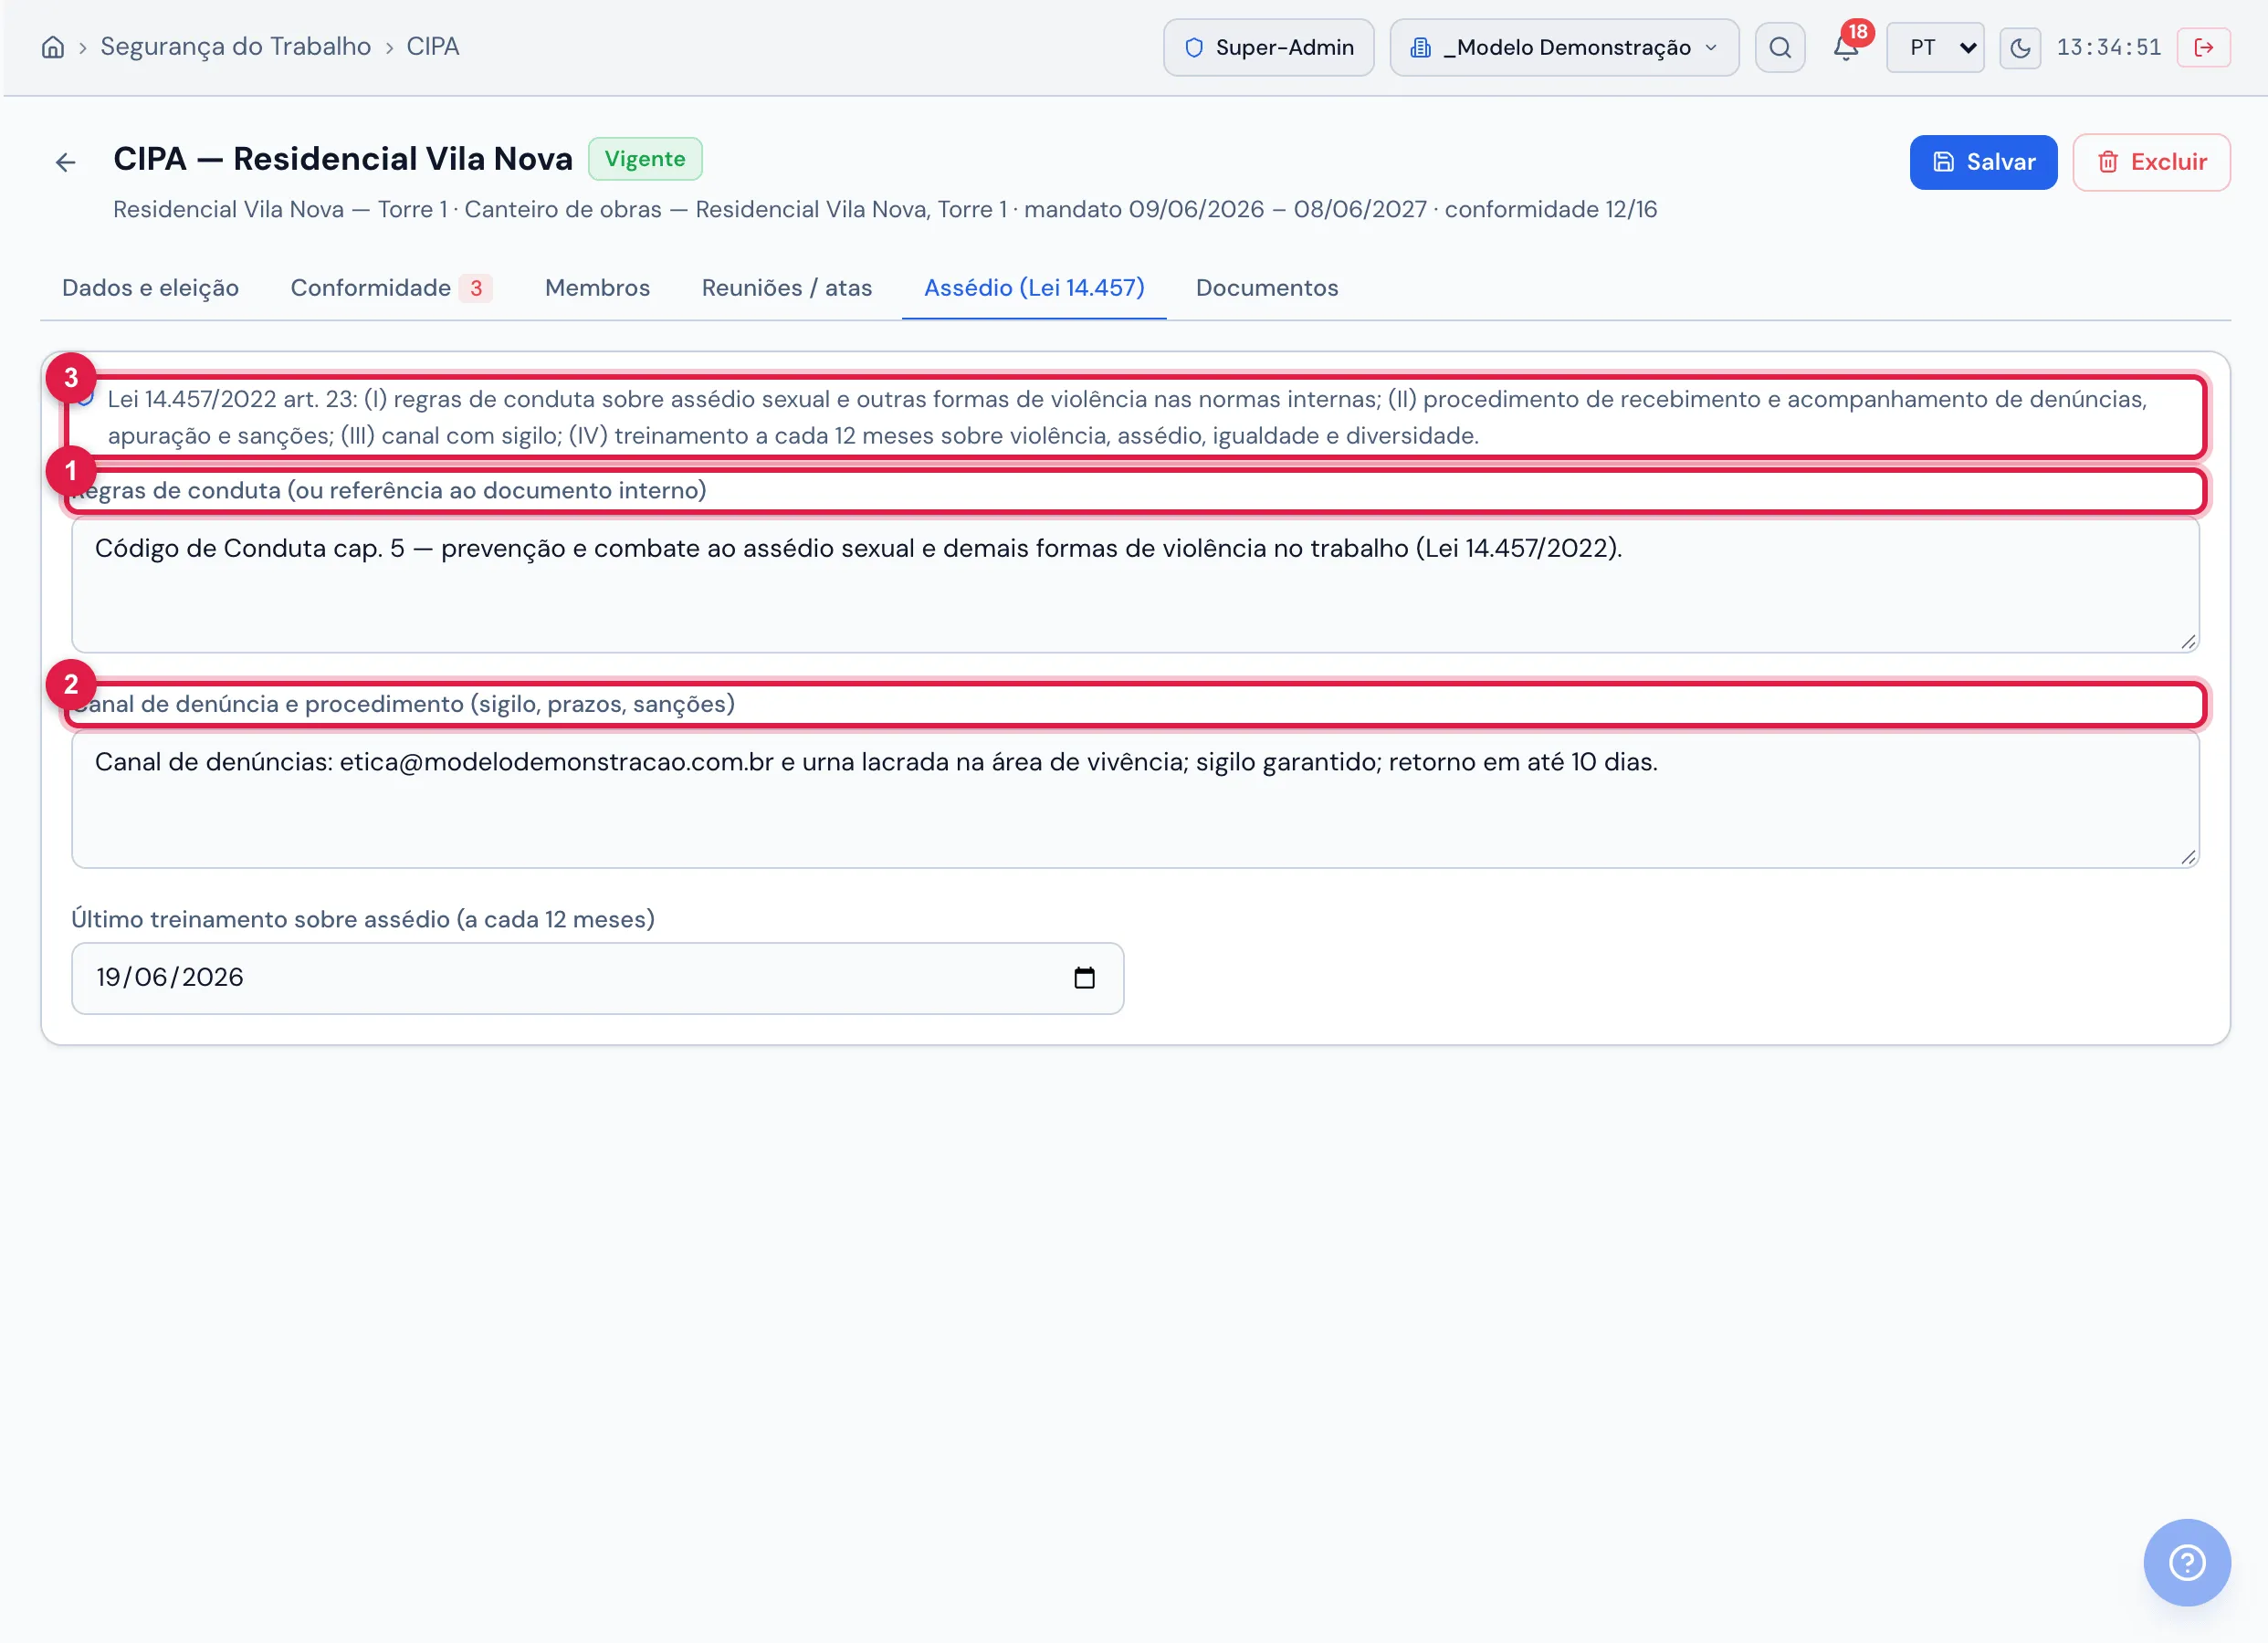Switch to the Membros tab

click(x=597, y=288)
